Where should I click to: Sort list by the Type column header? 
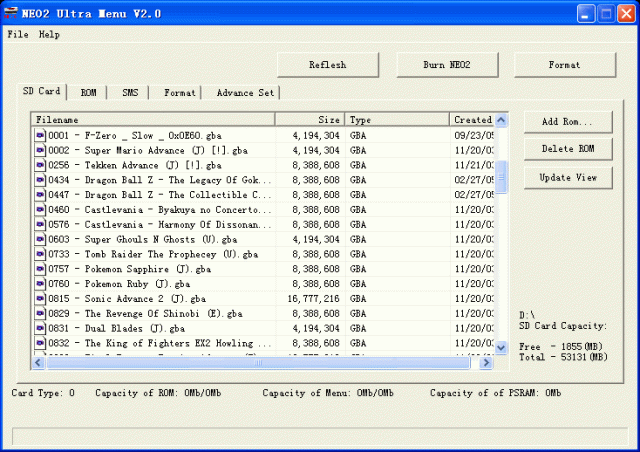click(397, 120)
